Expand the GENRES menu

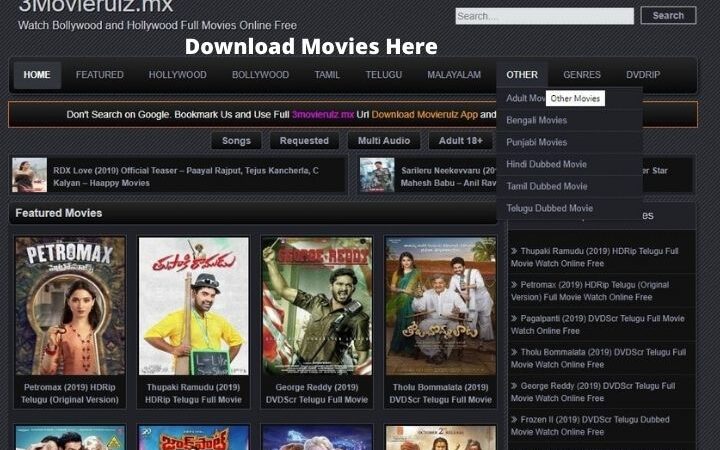pos(582,75)
